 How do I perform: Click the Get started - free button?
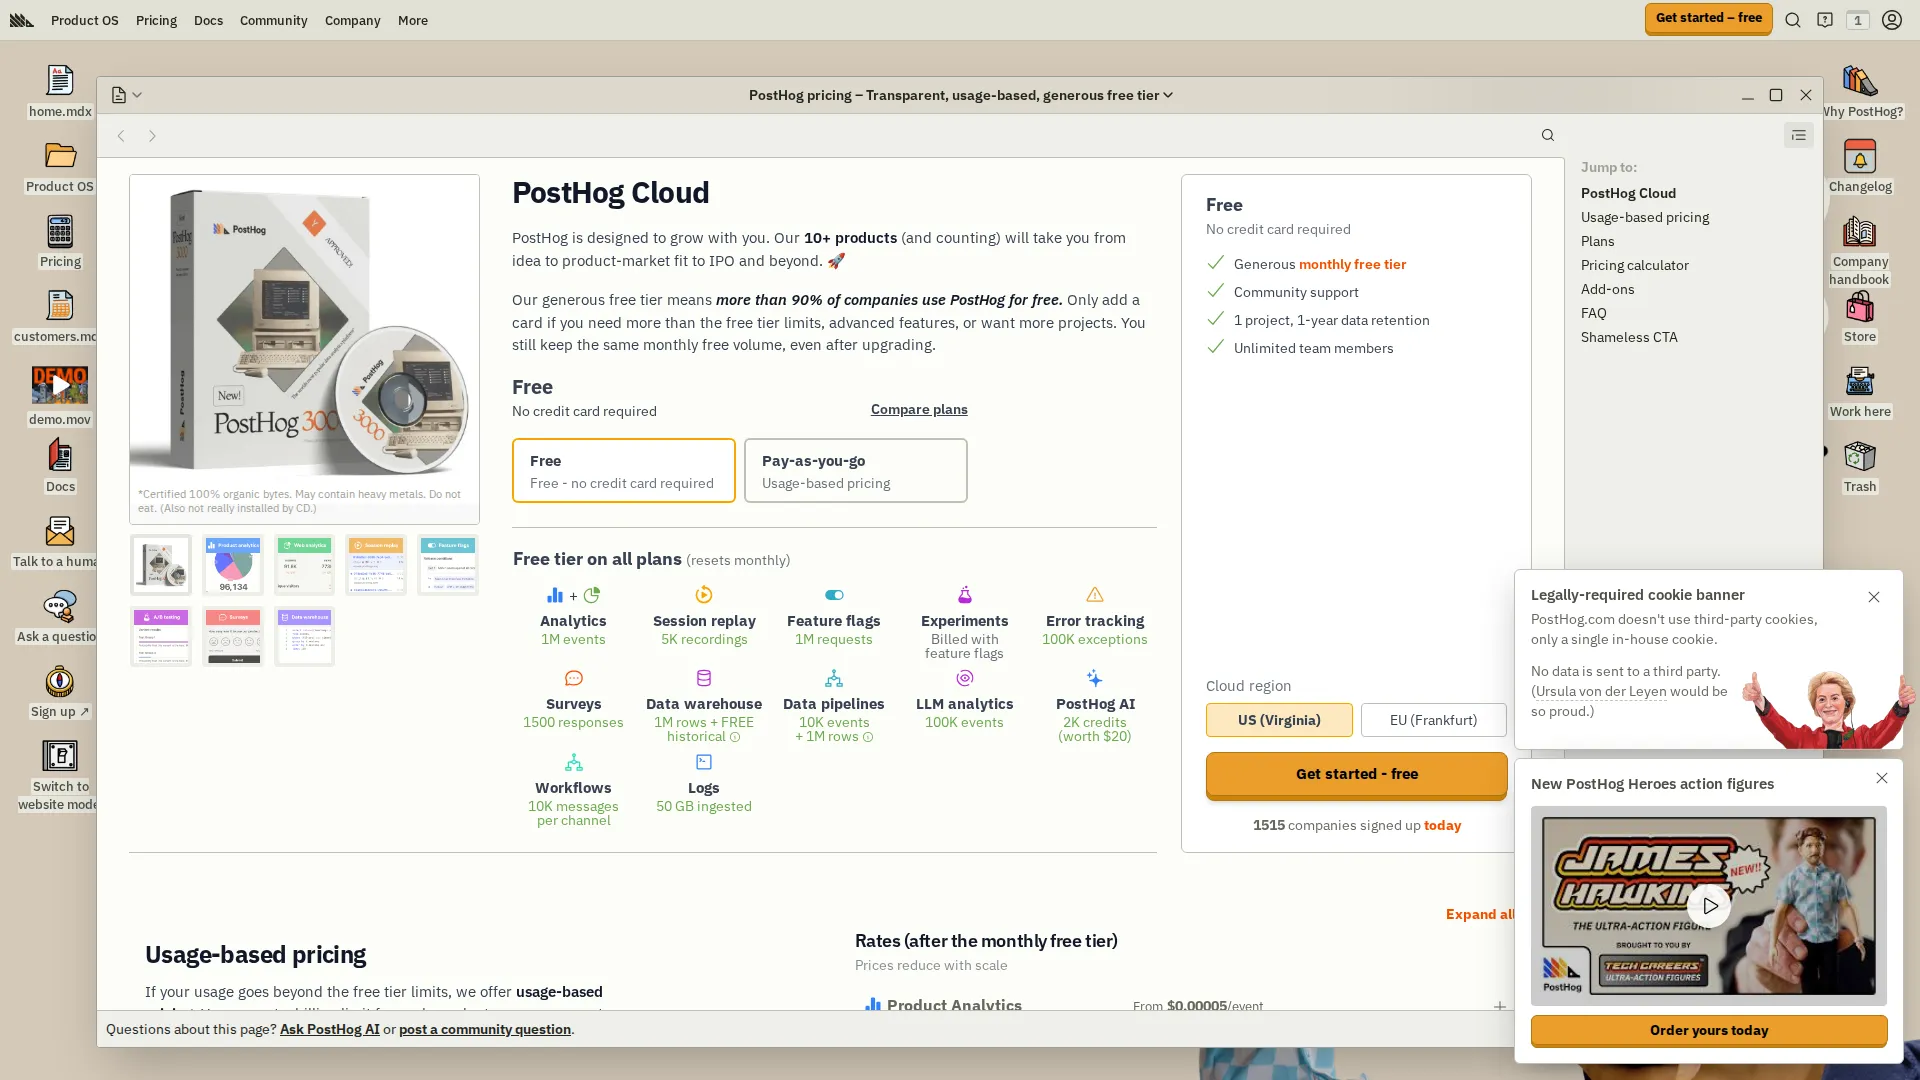pos(1356,773)
